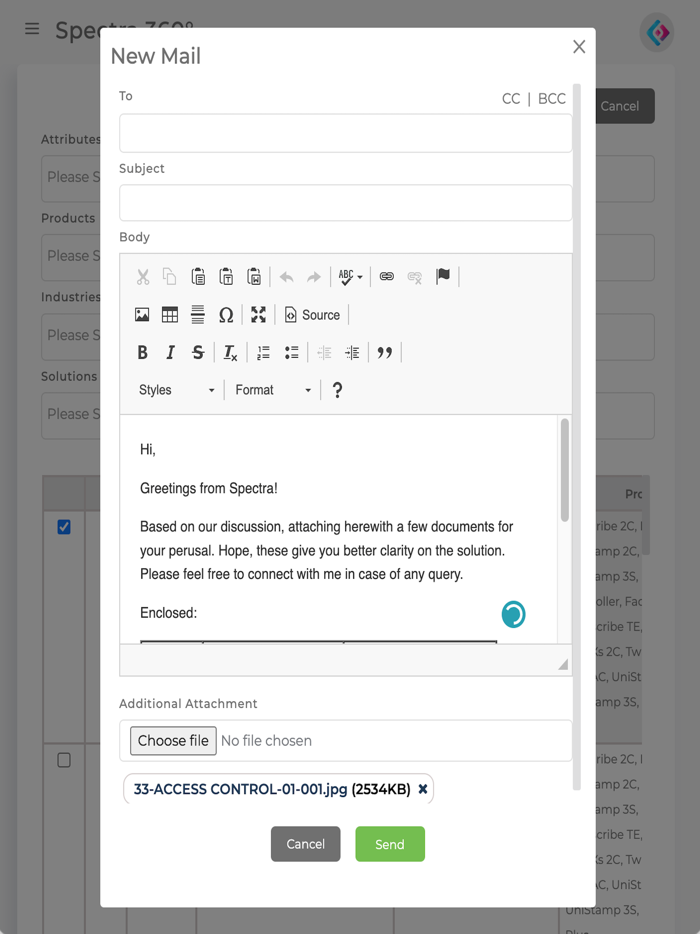Add a block quote to the body
This screenshot has height=934, width=700.
click(384, 352)
